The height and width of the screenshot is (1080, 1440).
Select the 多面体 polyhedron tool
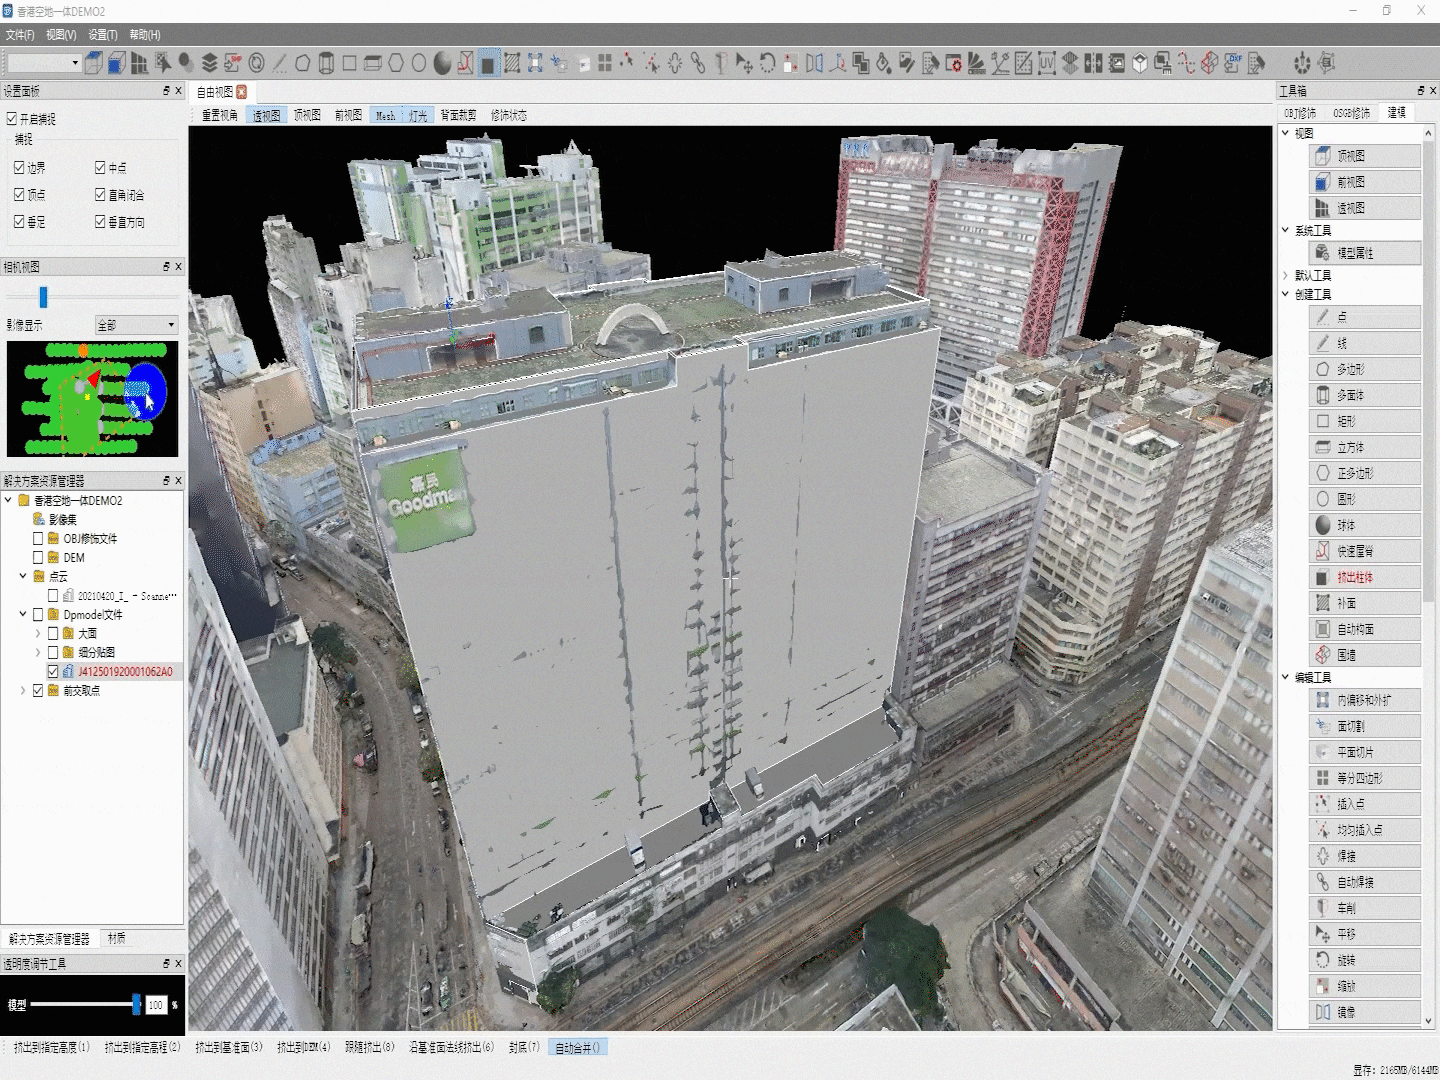(1364, 395)
